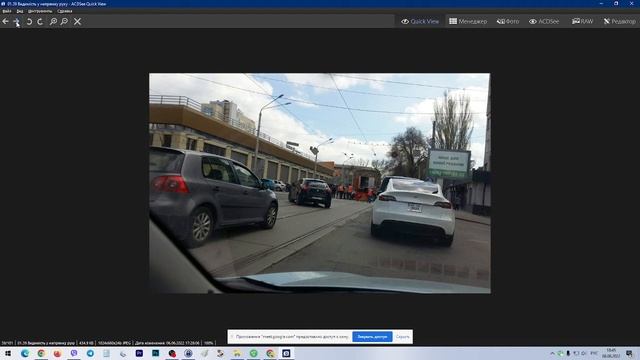Screen dimensions: 640x360
Task: Click the modification date in status bar
Action: coord(167,343)
